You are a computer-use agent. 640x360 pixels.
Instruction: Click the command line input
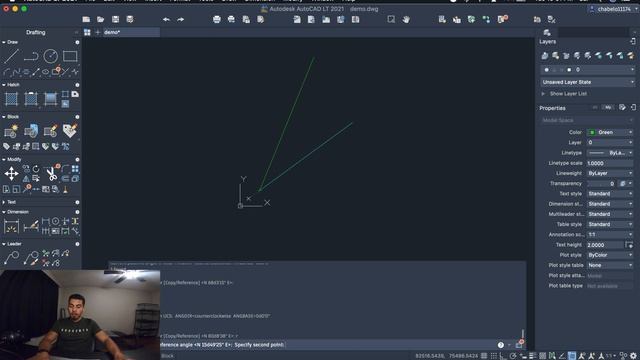(x=327, y=345)
